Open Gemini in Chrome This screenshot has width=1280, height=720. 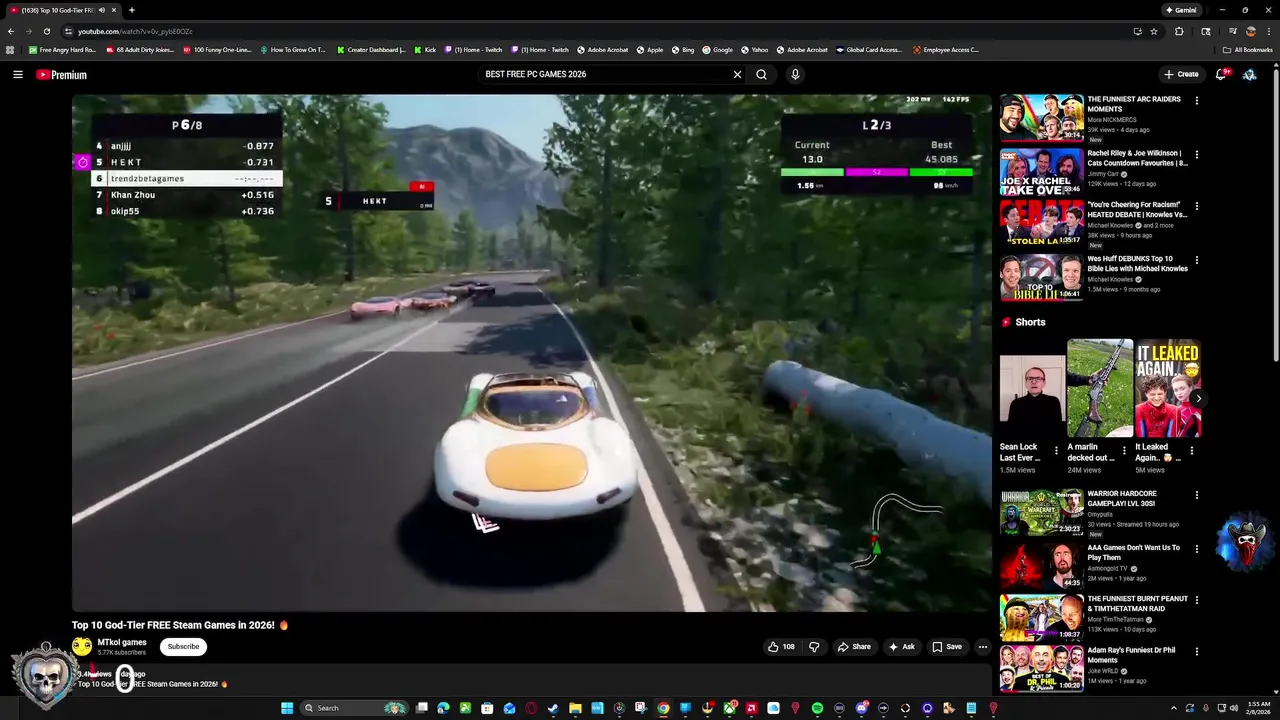[x=1181, y=10]
